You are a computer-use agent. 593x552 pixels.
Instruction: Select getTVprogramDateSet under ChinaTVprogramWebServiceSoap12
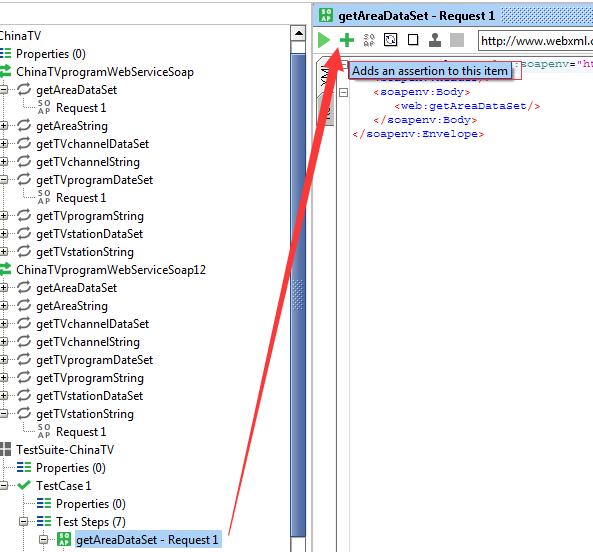[x=95, y=360]
